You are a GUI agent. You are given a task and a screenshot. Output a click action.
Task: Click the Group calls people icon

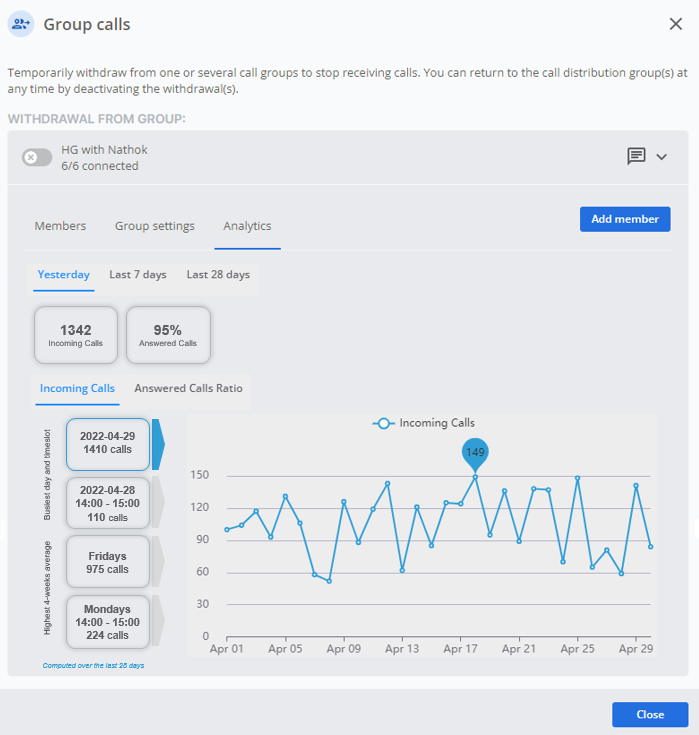coord(21,23)
